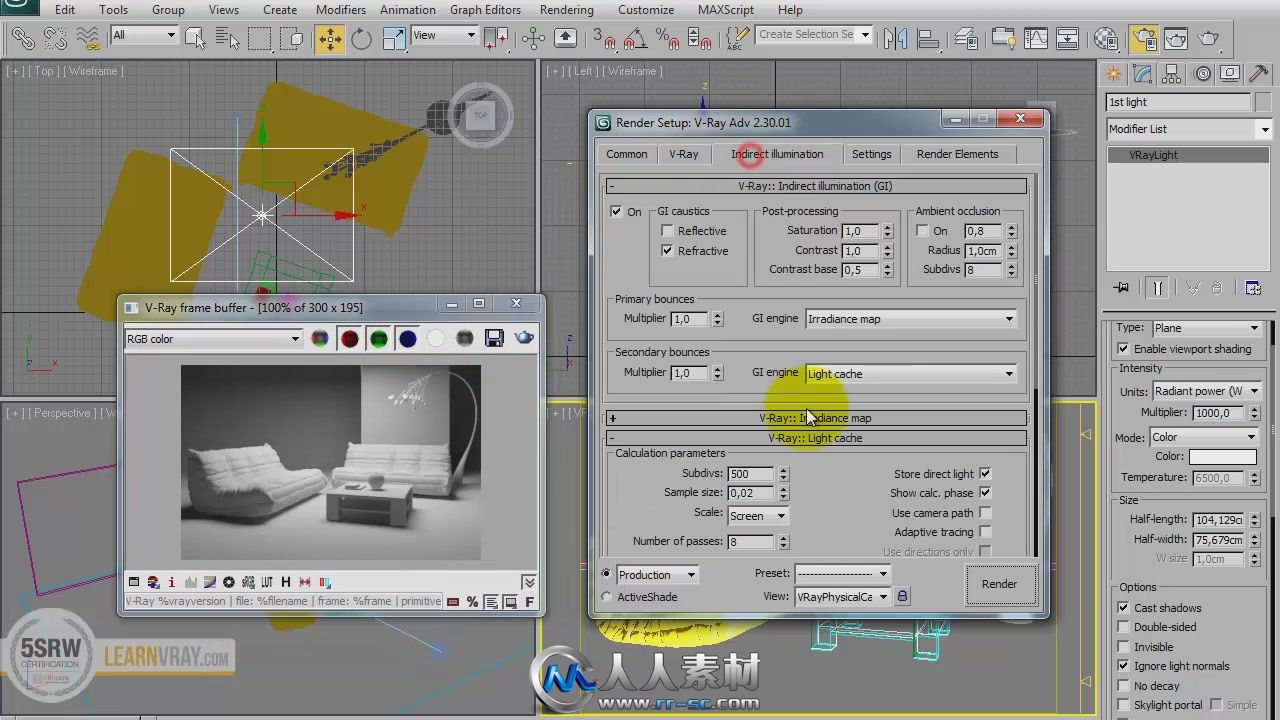Activate Select and Move tool
Screen dimensions: 1280x720
329,38
